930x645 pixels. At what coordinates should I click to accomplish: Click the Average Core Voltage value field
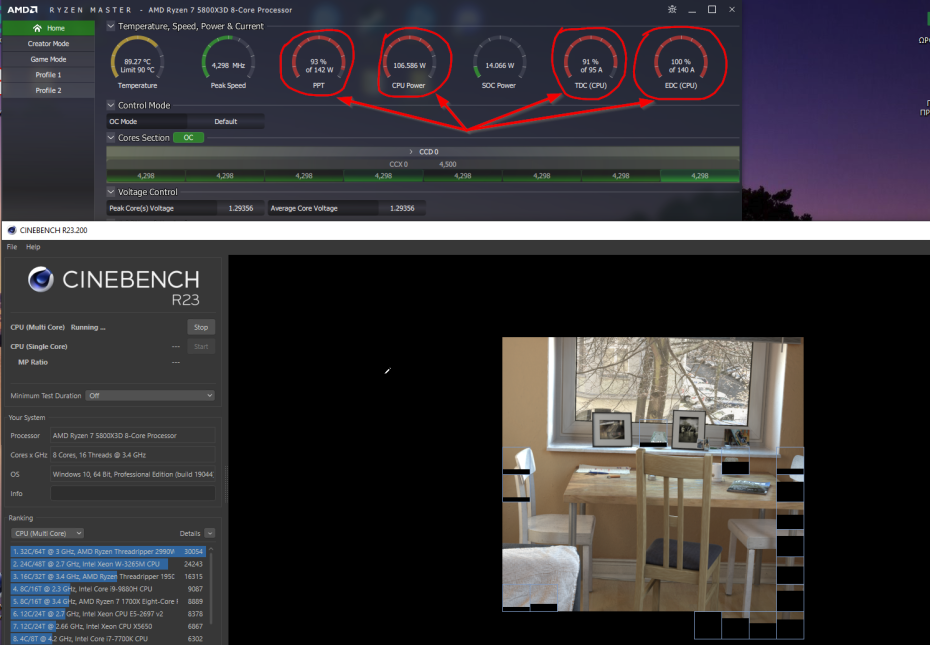pos(402,208)
